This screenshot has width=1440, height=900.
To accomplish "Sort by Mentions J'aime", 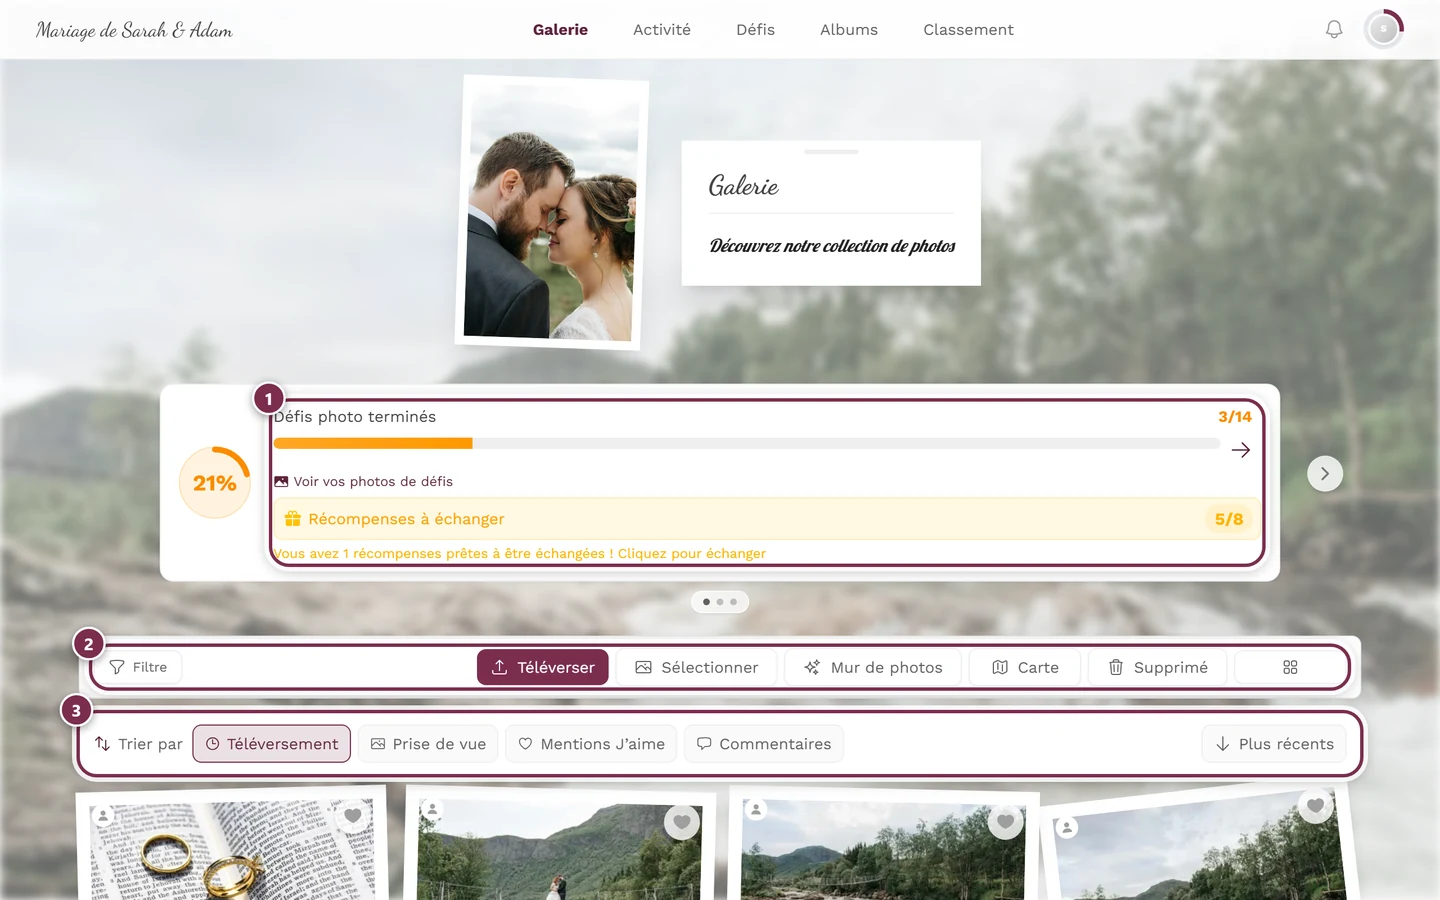I will (x=592, y=744).
